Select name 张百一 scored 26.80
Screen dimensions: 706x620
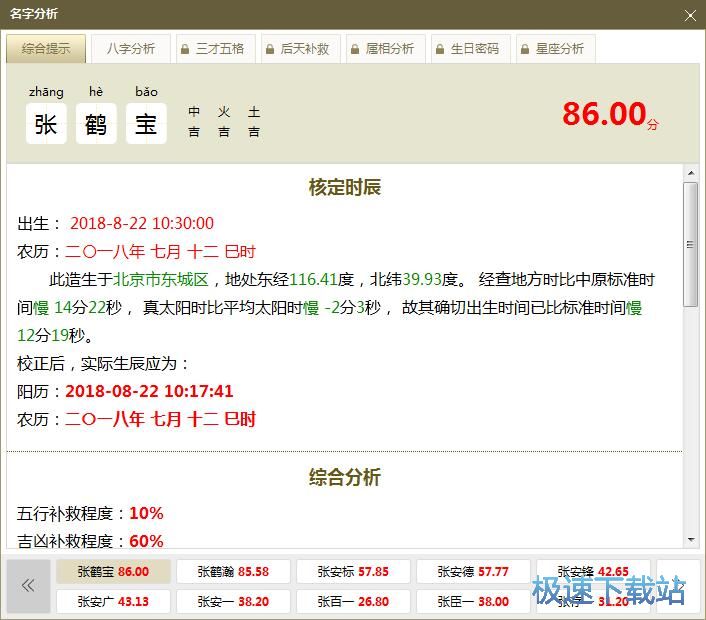[353, 602]
